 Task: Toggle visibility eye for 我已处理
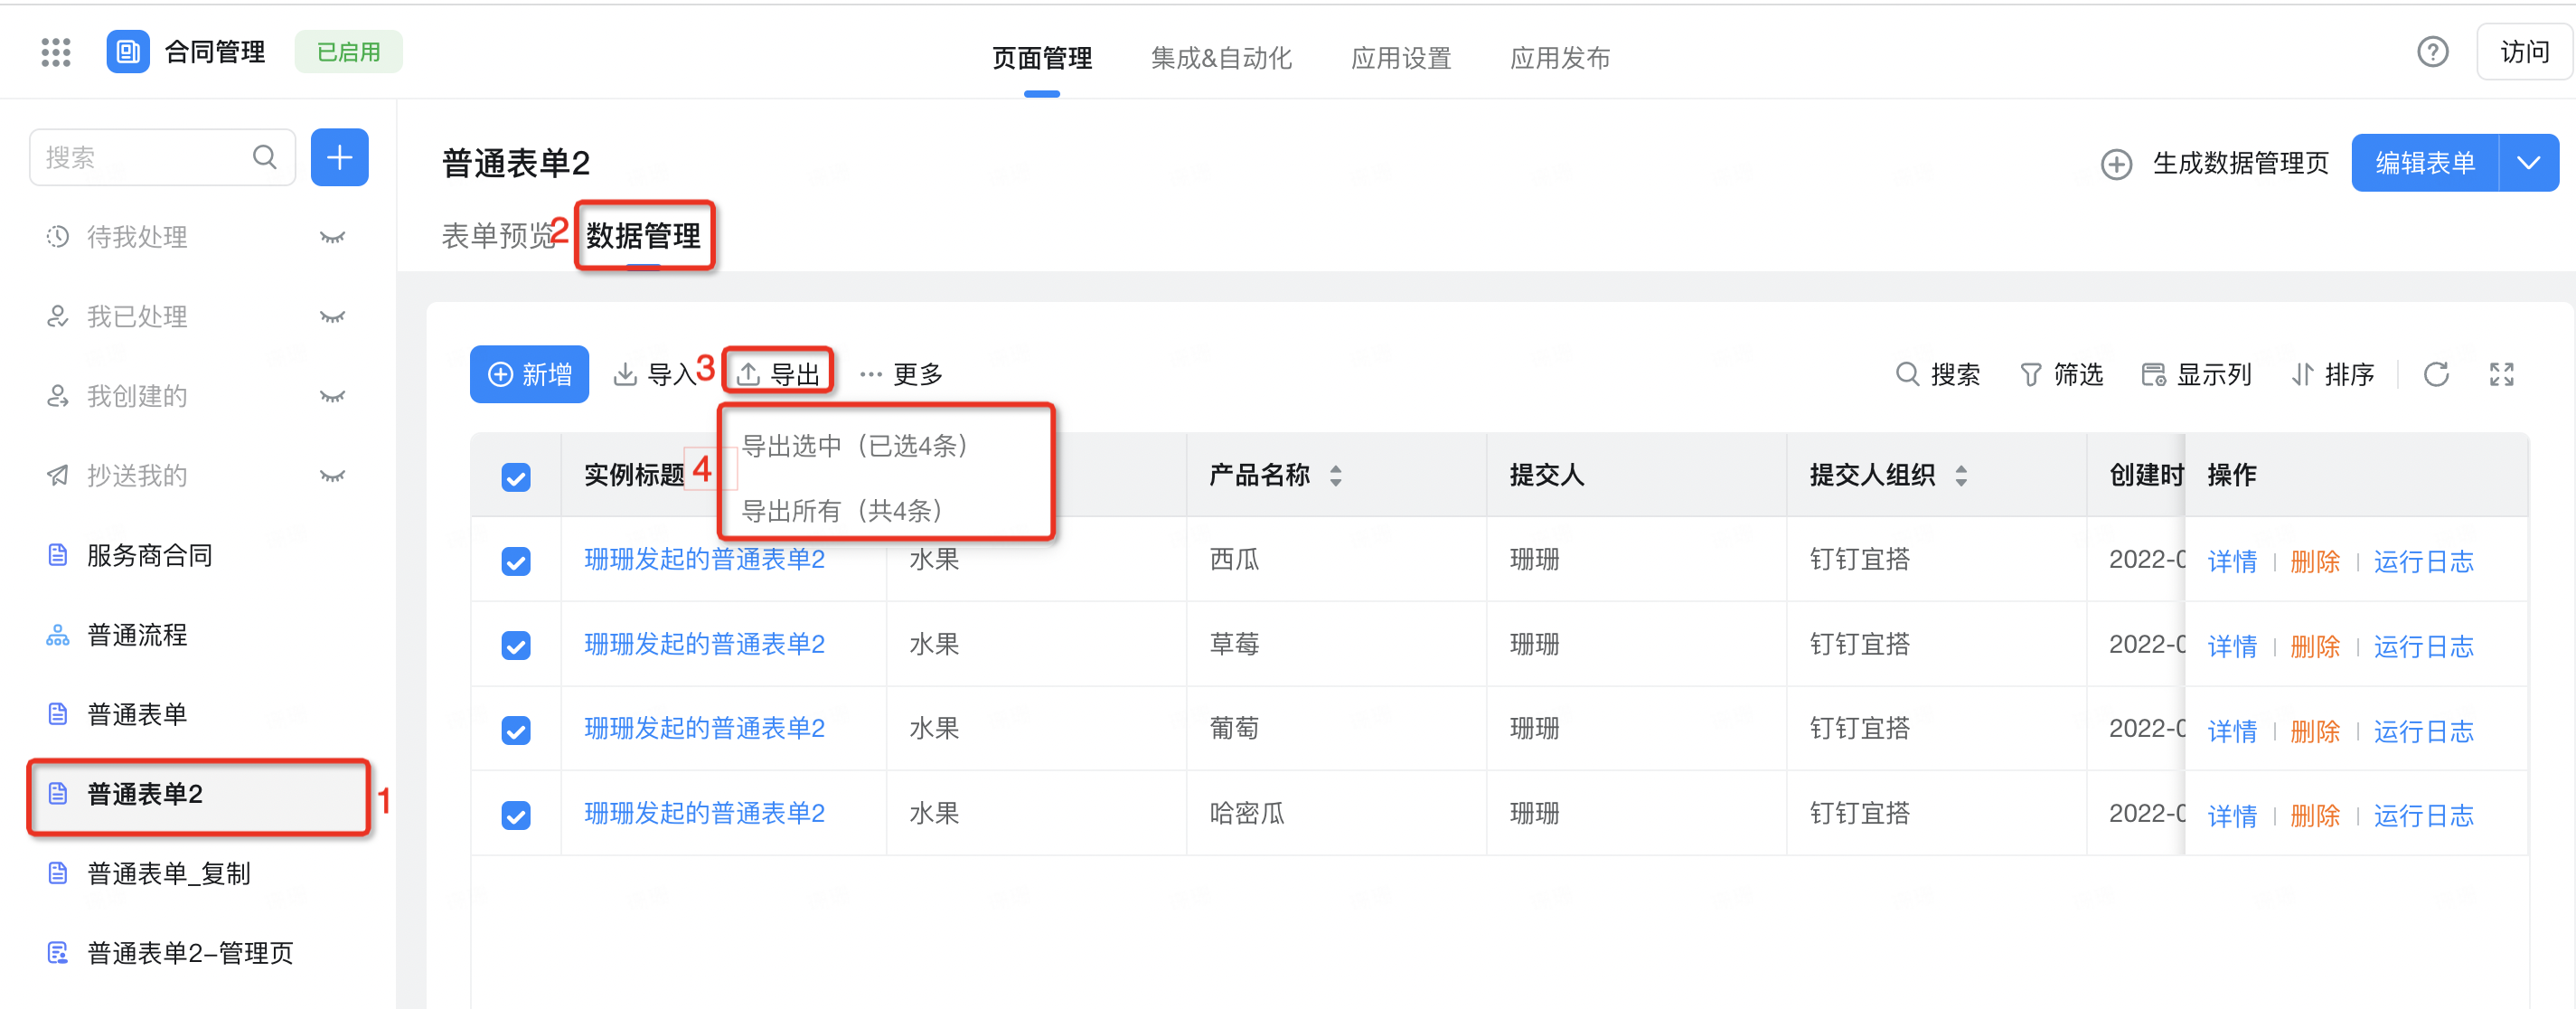pos(332,317)
